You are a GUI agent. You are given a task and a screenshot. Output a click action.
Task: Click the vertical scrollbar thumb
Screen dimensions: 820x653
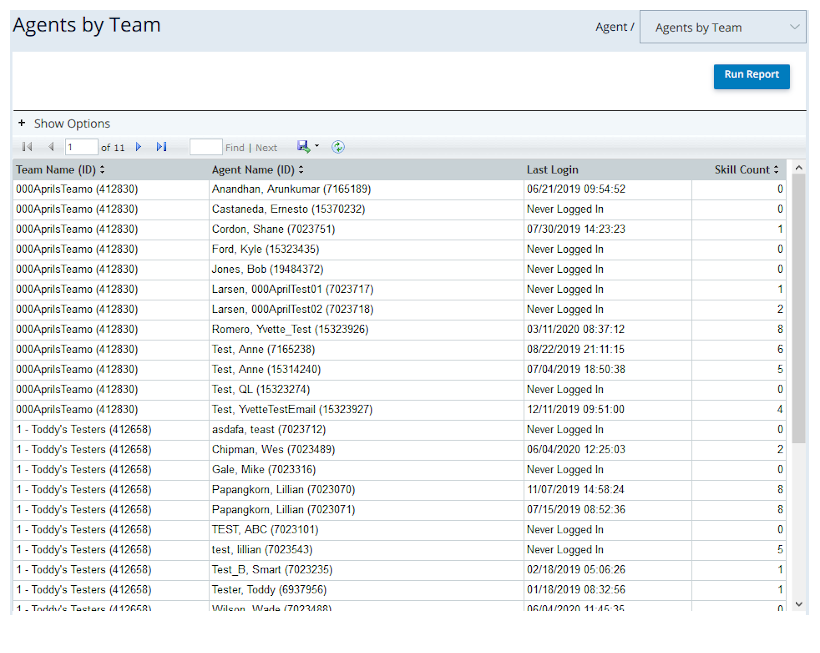click(x=799, y=308)
